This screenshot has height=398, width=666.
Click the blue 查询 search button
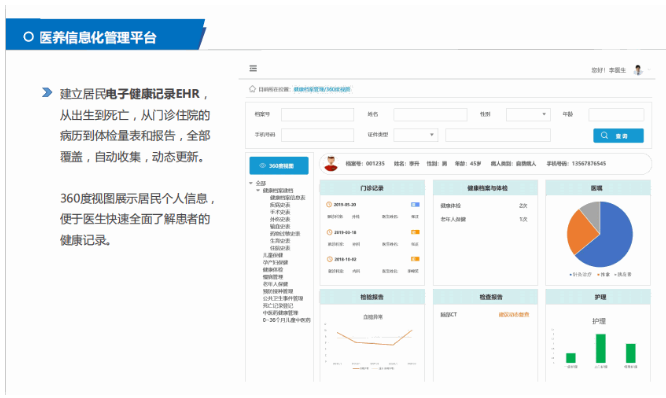618,135
